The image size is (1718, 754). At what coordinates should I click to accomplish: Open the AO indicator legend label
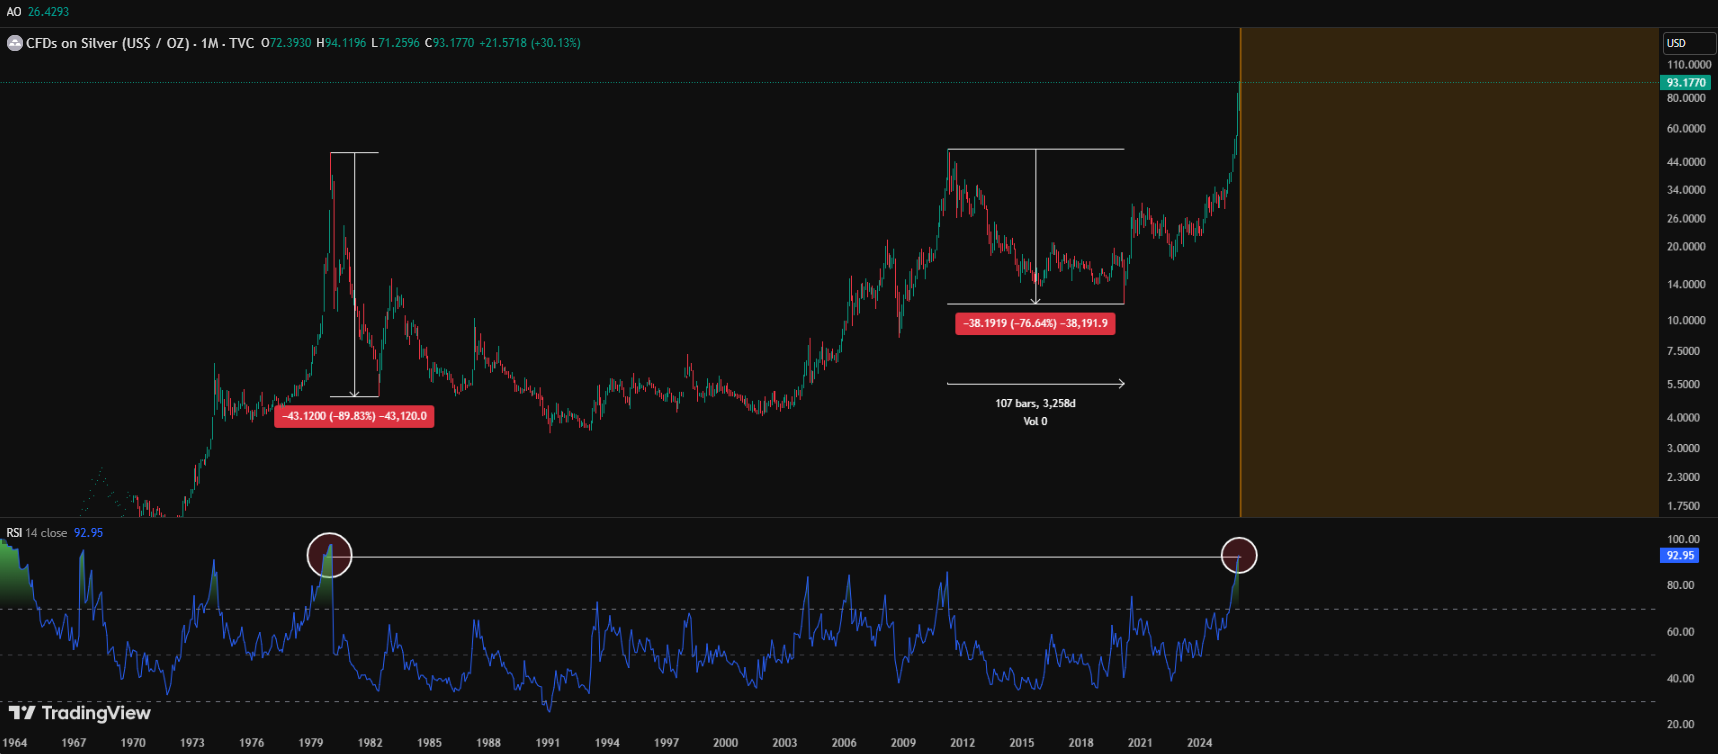[x=14, y=12]
